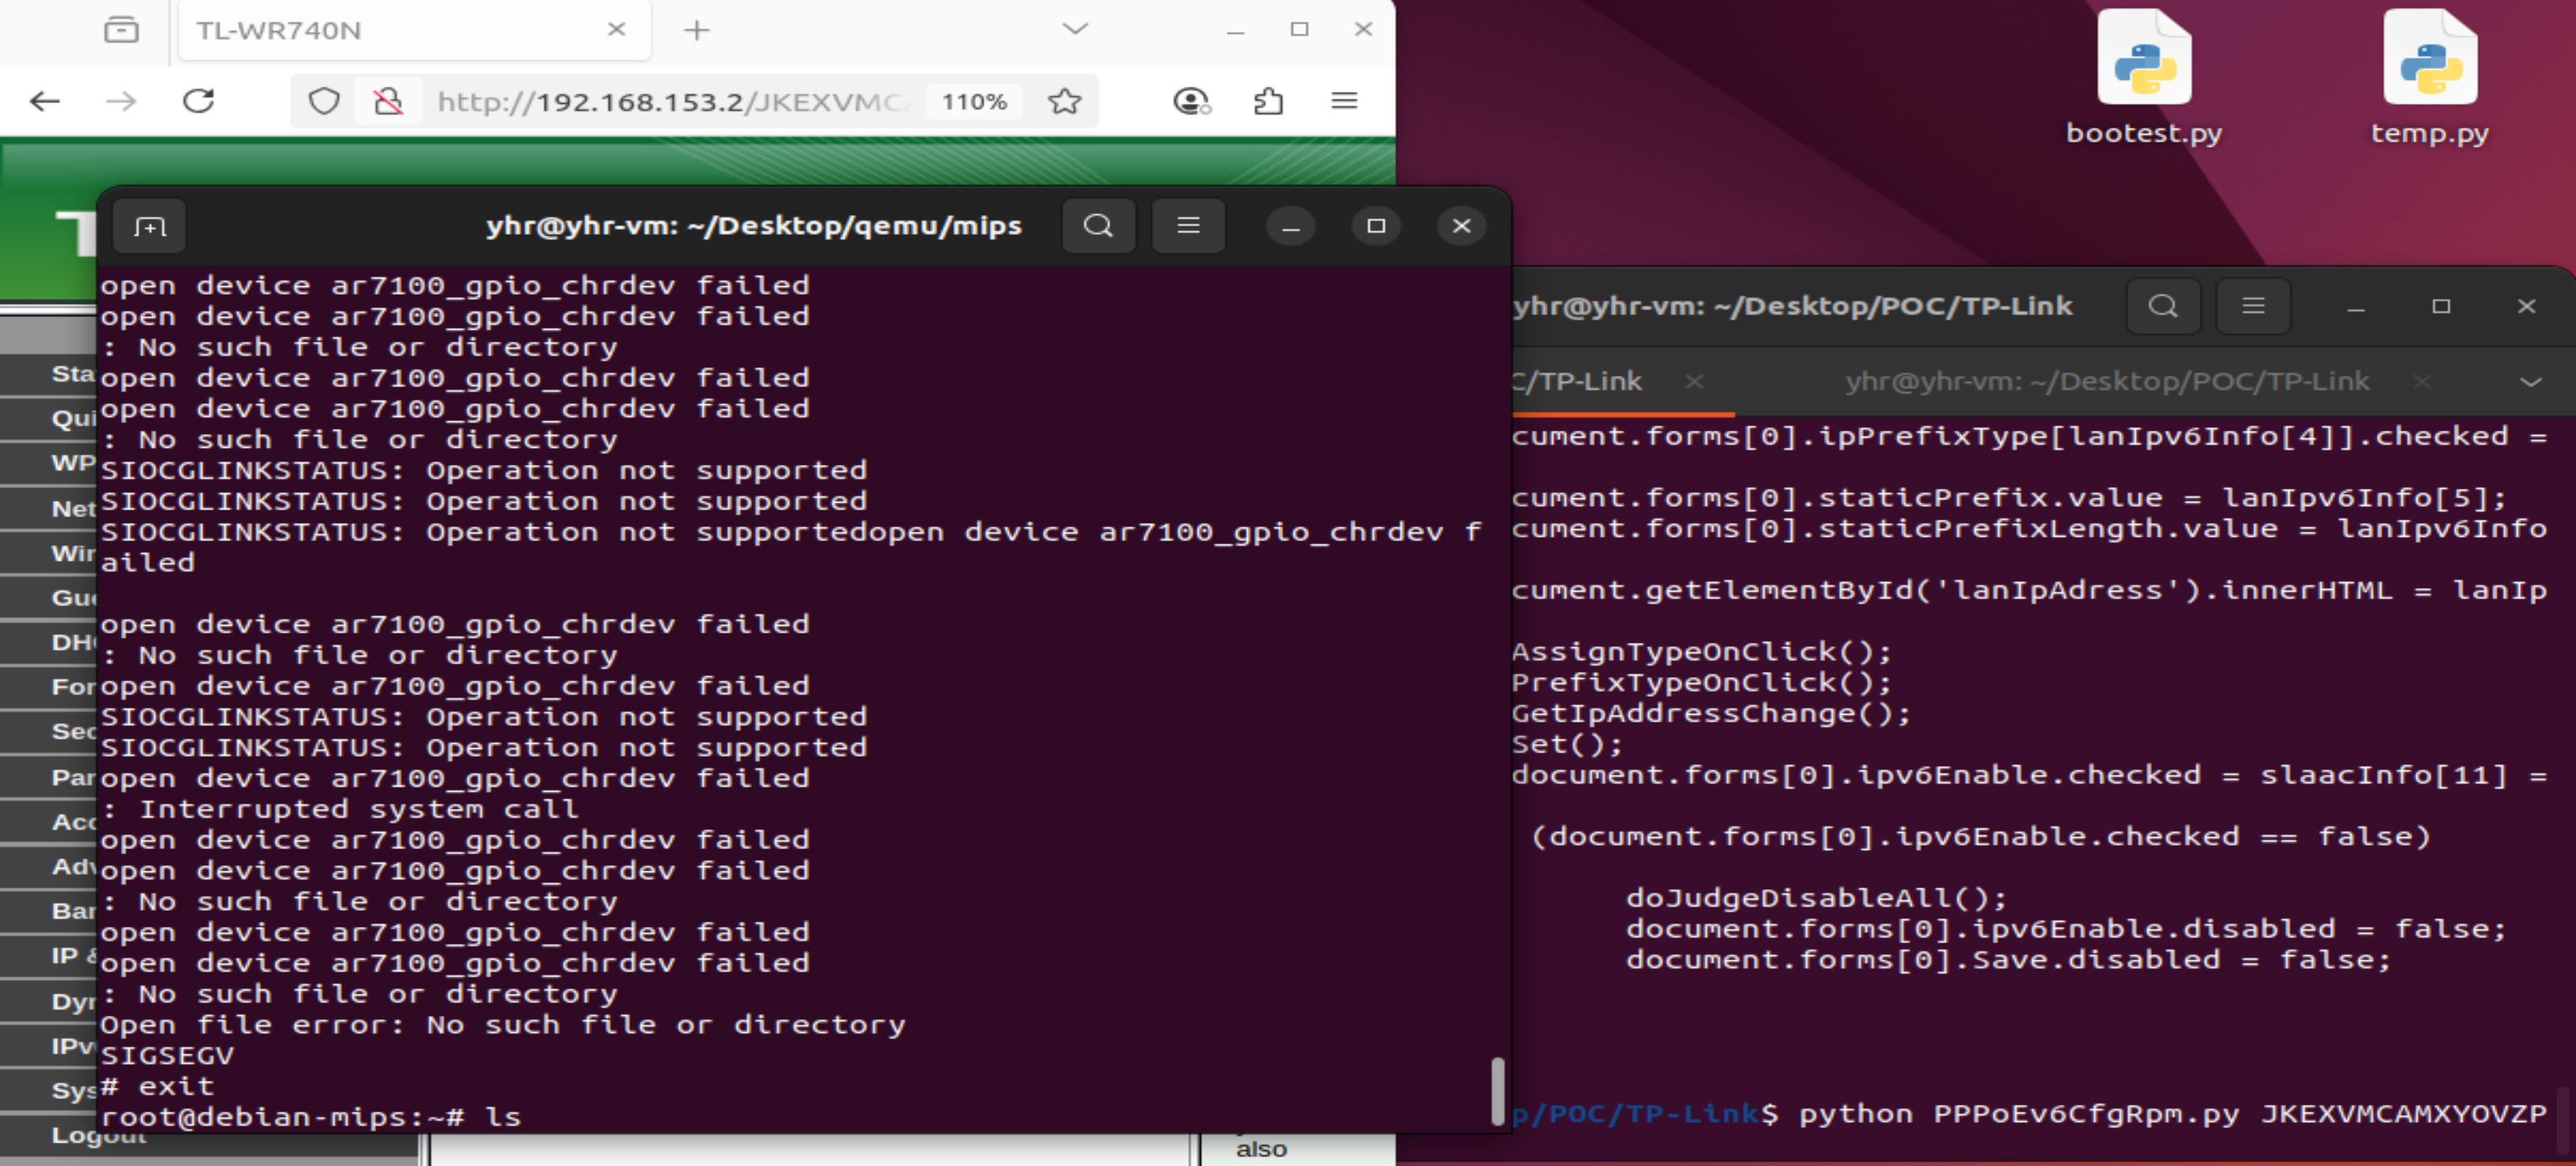The height and width of the screenshot is (1166, 2576).
Task: Switch to second TP-Link terminal tab
Action: click(x=2106, y=382)
